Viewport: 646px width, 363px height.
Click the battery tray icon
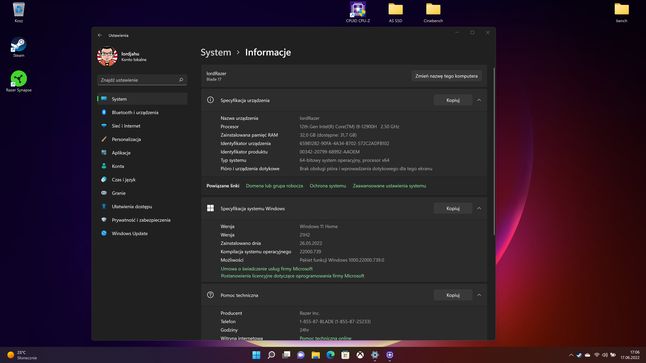(613, 355)
